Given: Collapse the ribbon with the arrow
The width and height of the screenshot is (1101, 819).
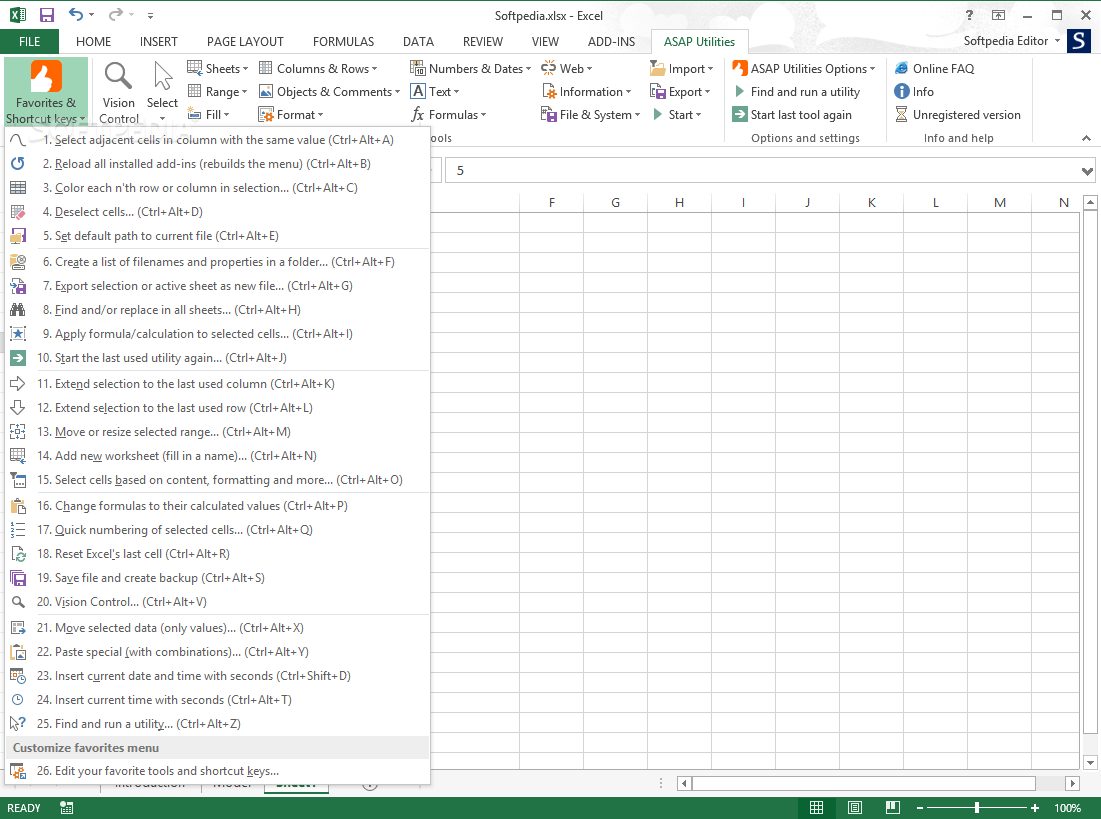Looking at the screenshot, I should tap(1086, 138).
